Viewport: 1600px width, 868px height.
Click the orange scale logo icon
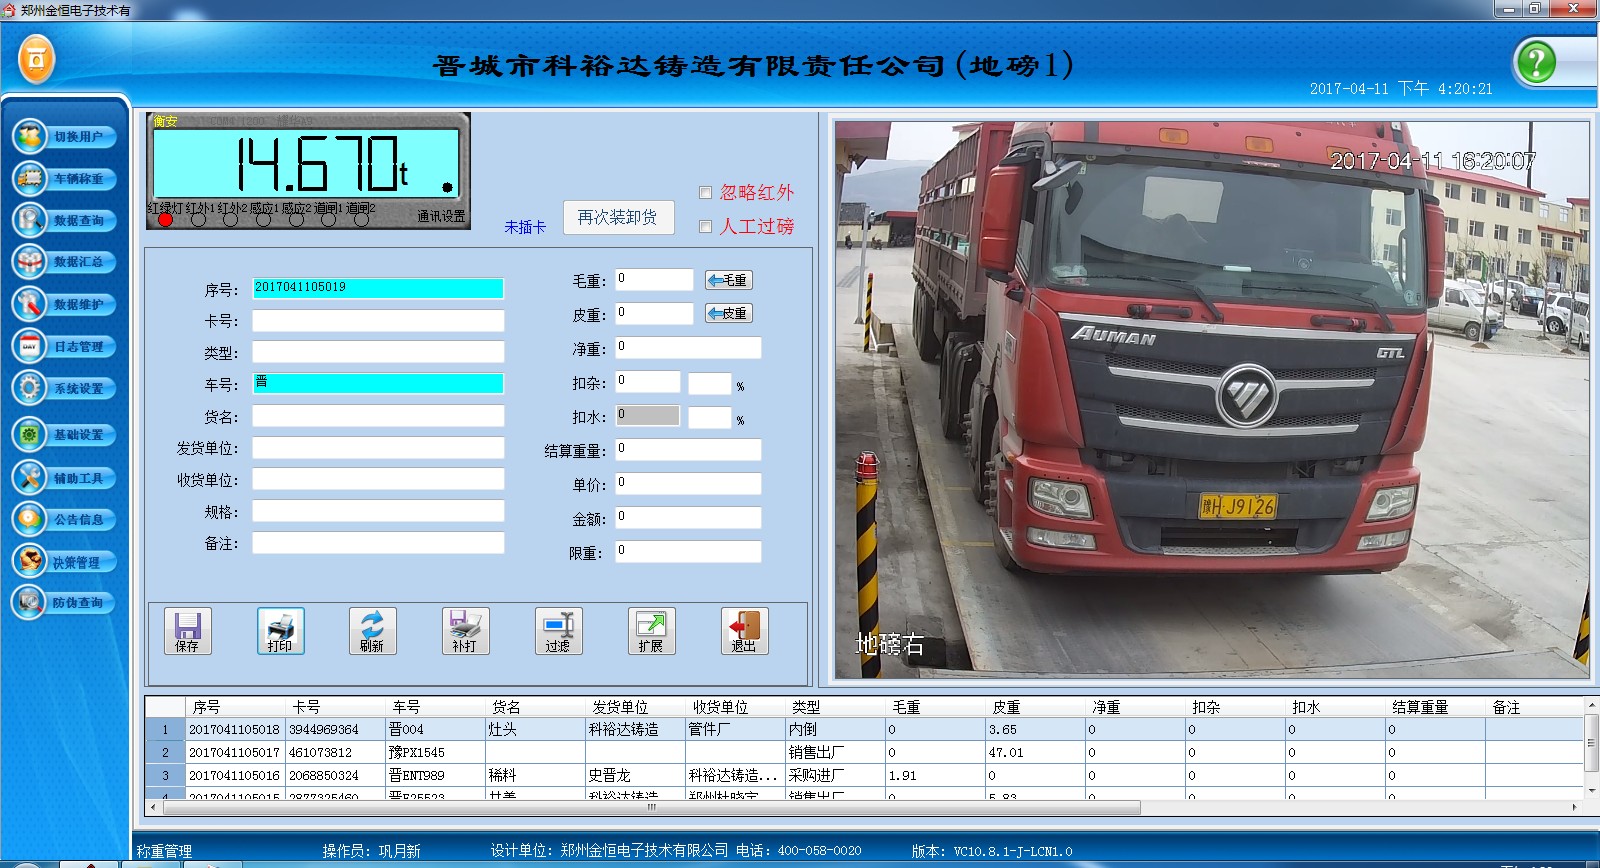(x=36, y=60)
